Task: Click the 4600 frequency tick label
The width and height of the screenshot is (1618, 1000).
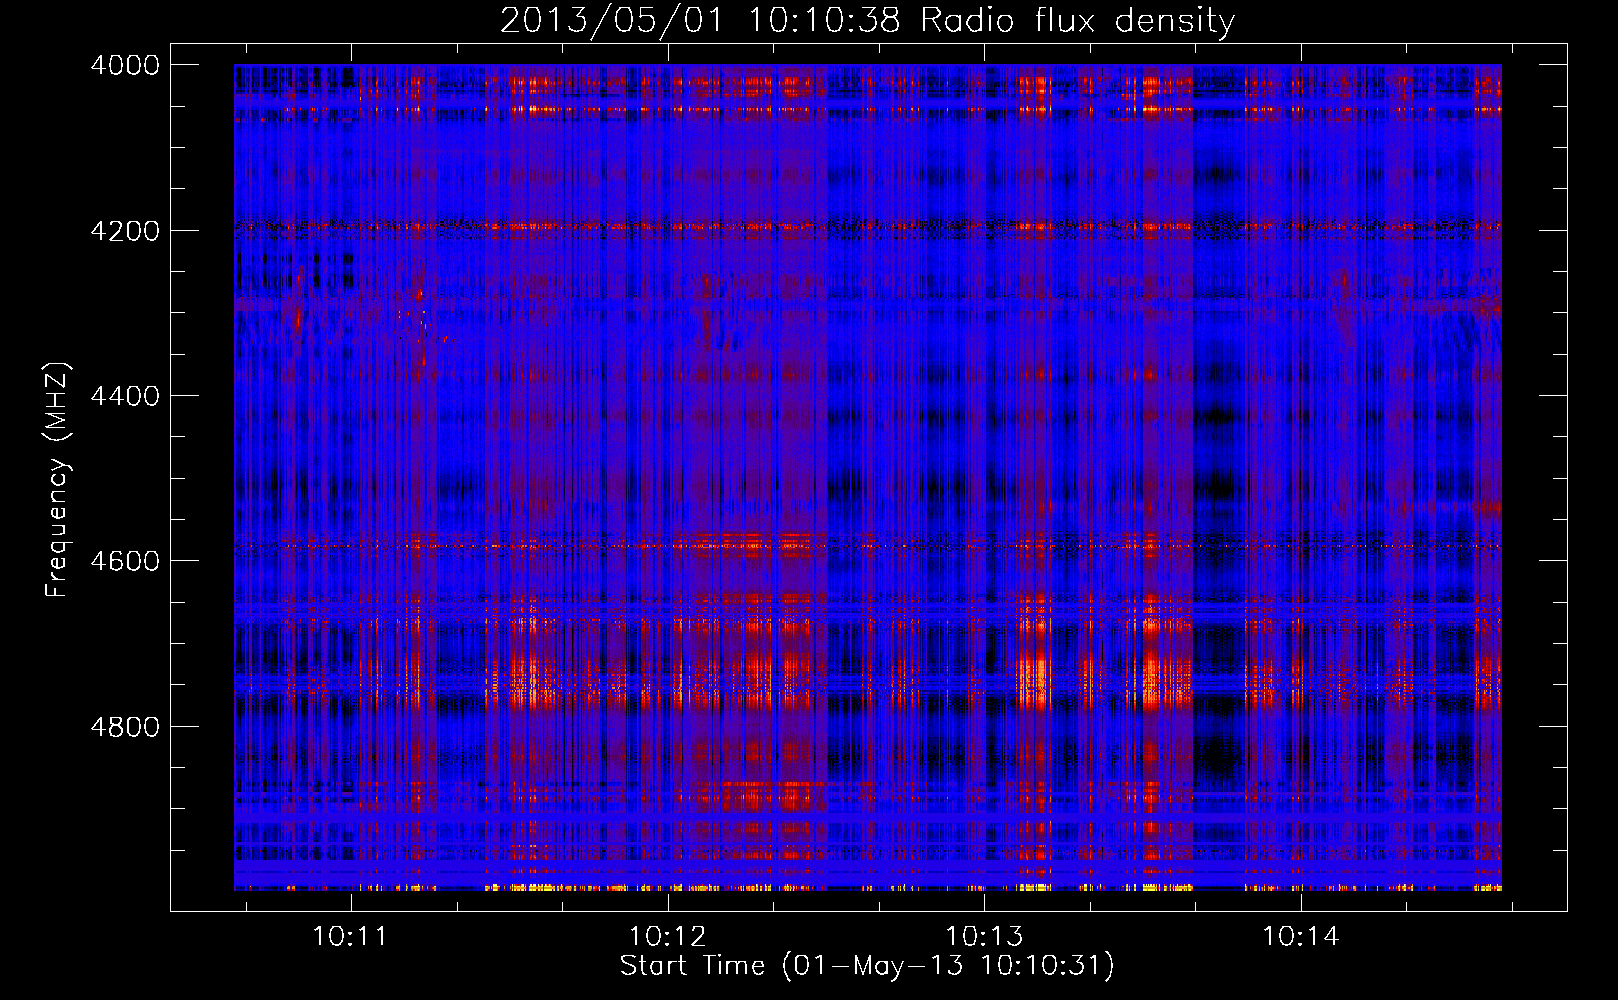Action: click(125, 561)
